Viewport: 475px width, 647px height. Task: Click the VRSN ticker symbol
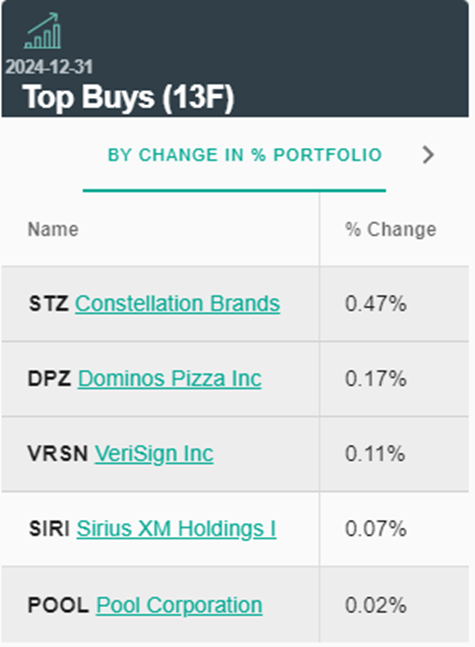click(58, 453)
